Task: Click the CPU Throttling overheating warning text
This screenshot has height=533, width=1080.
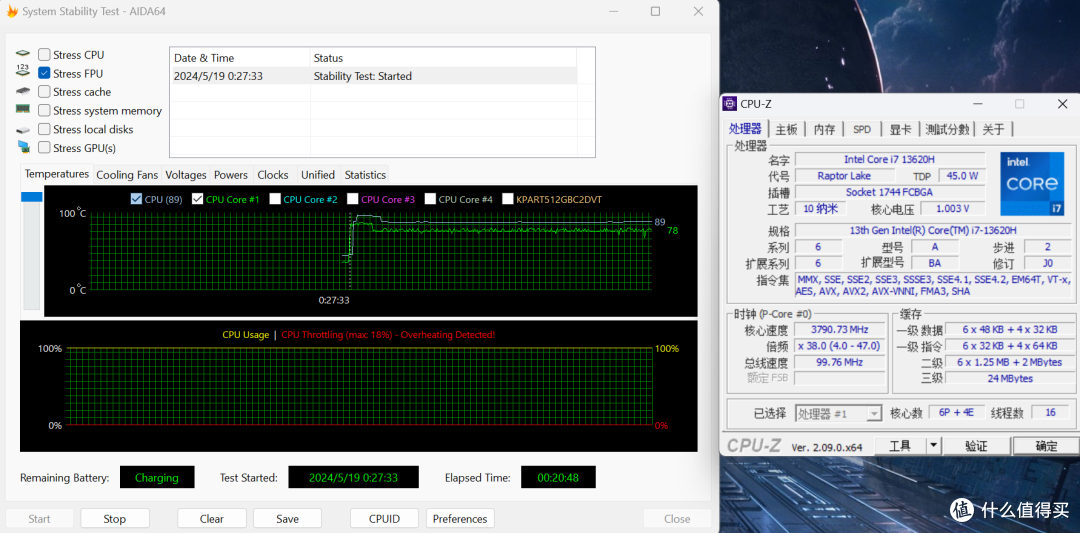Action: pyautogui.click(x=388, y=335)
